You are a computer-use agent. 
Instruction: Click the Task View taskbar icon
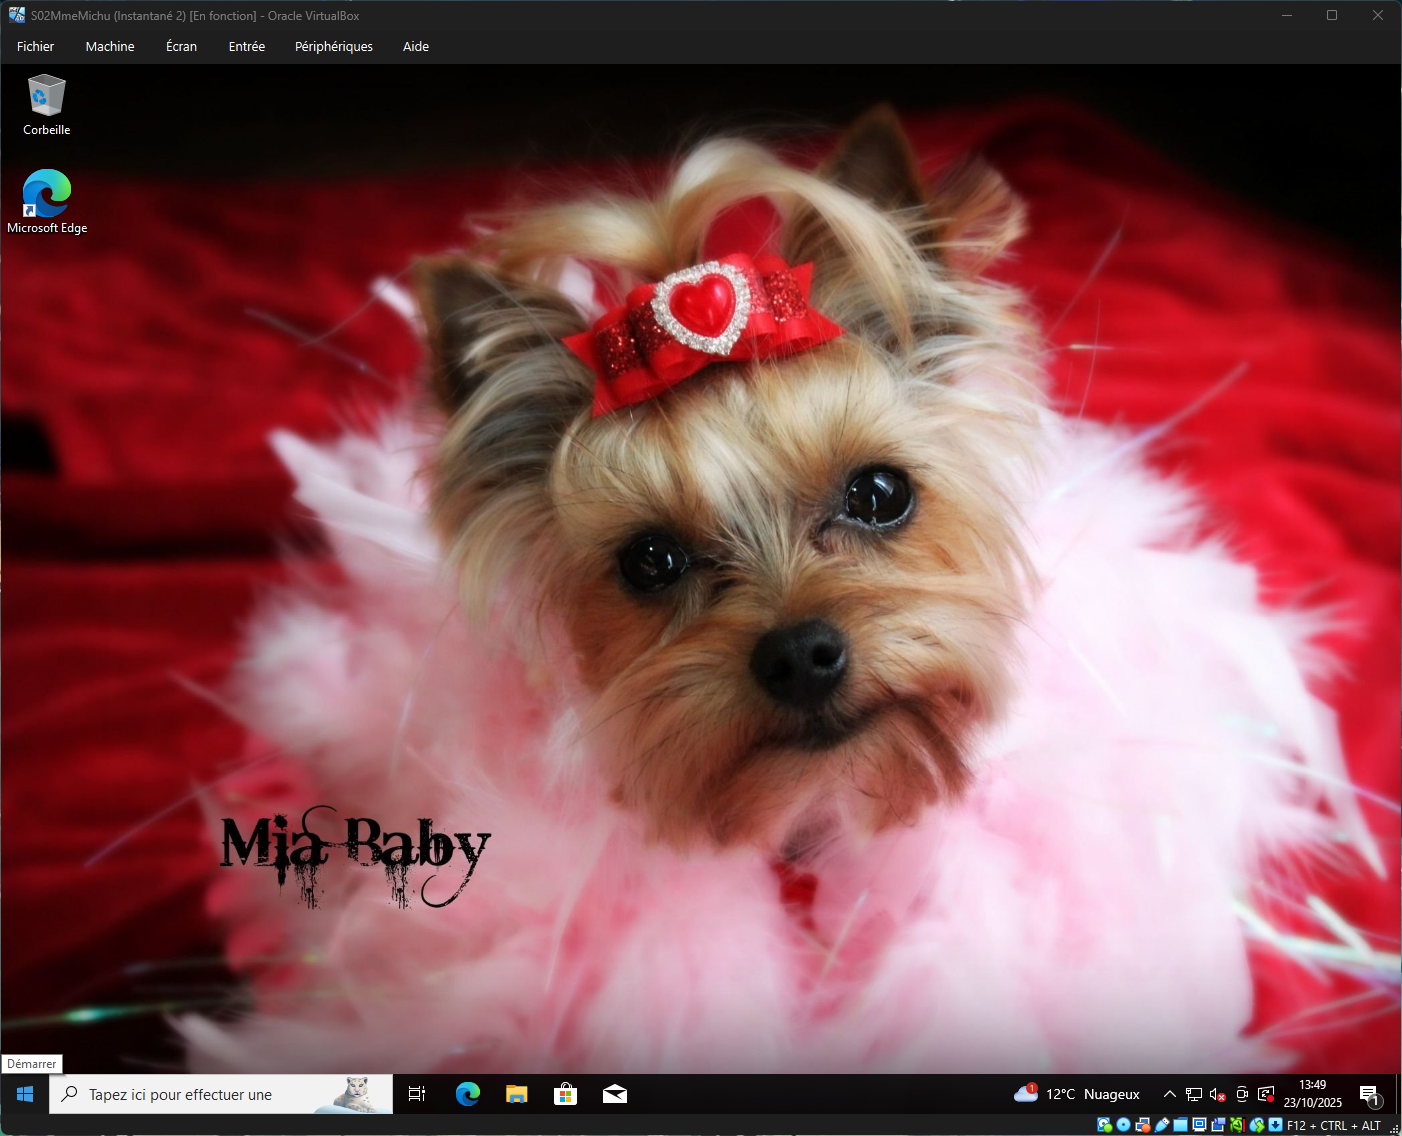pyautogui.click(x=417, y=1094)
